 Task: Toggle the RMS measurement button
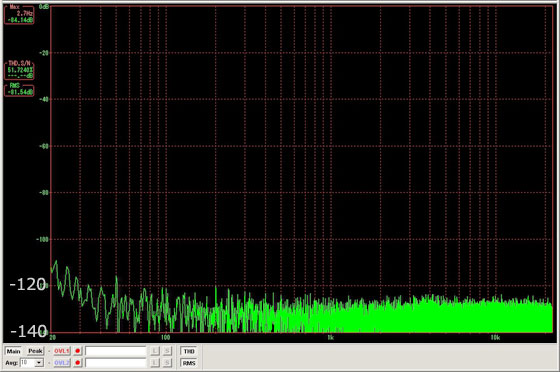(x=189, y=363)
